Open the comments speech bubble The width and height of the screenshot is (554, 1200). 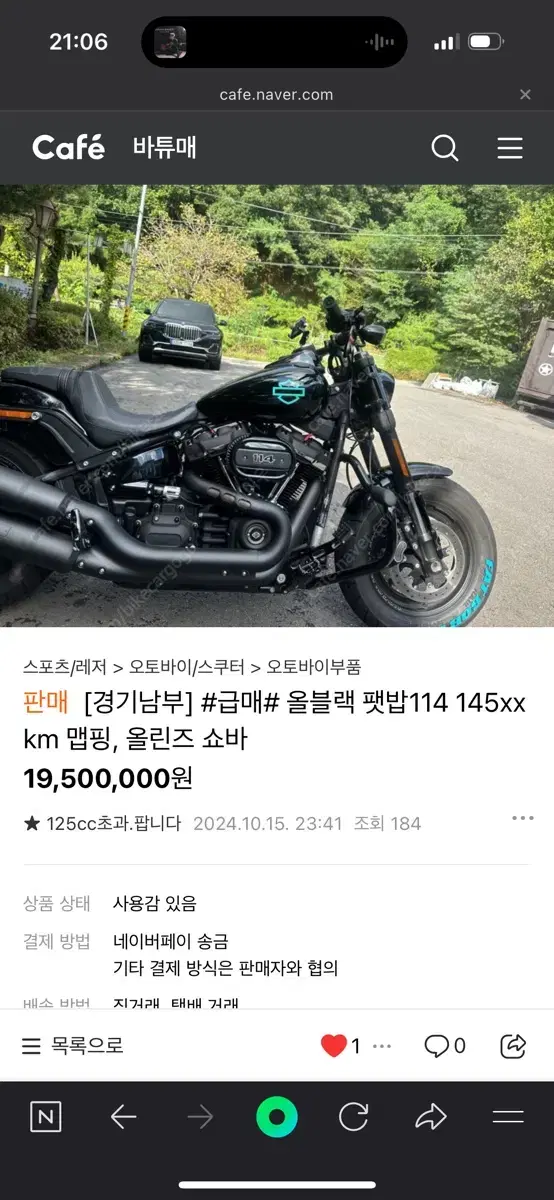point(436,1046)
